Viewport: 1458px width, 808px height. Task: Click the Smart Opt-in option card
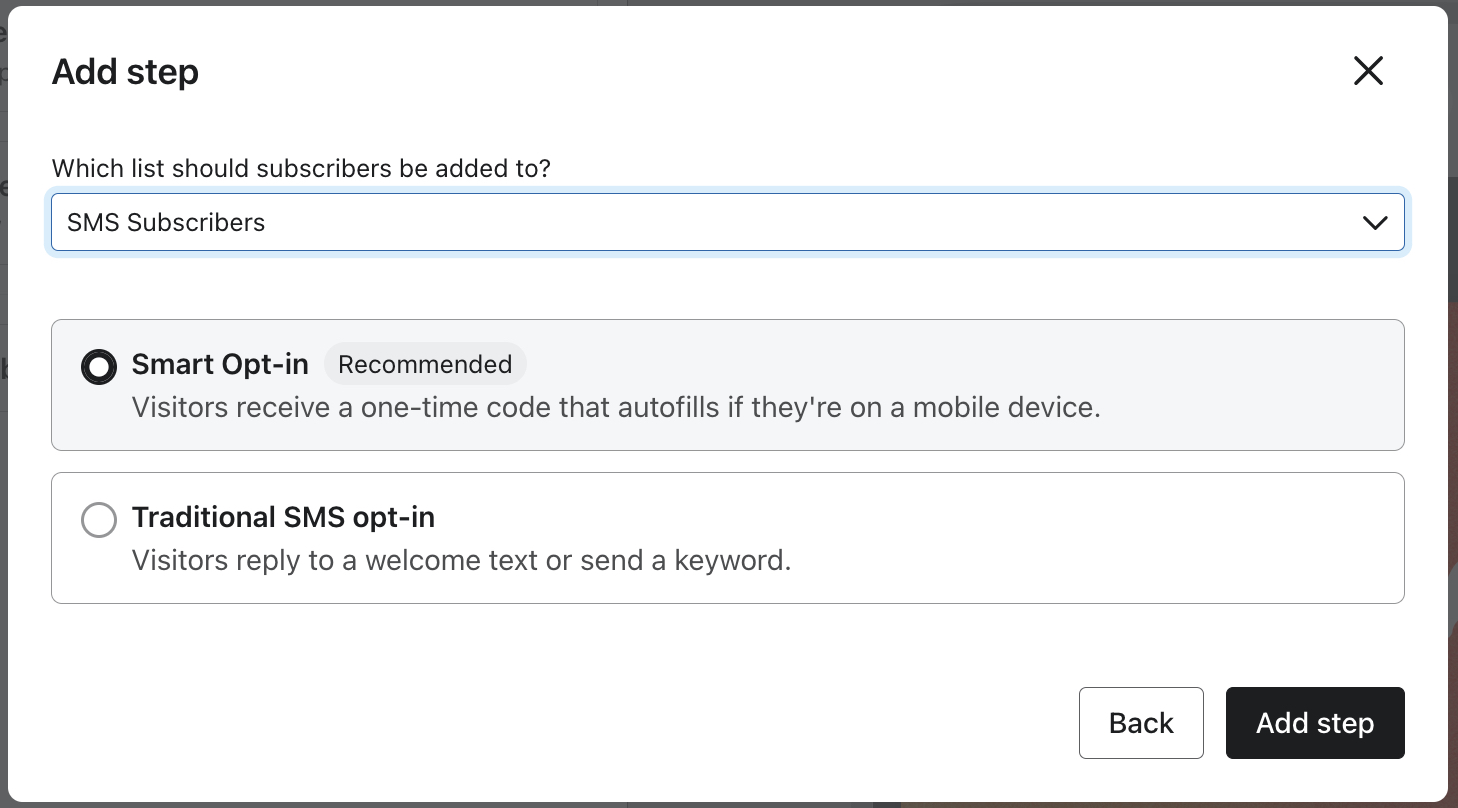point(728,385)
